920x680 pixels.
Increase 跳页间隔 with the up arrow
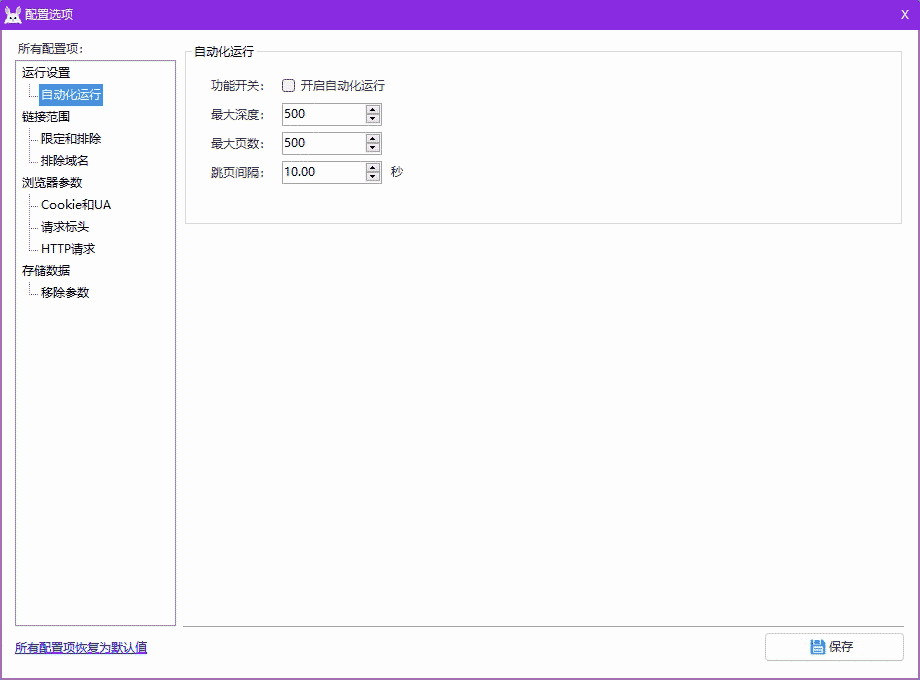(x=373, y=168)
